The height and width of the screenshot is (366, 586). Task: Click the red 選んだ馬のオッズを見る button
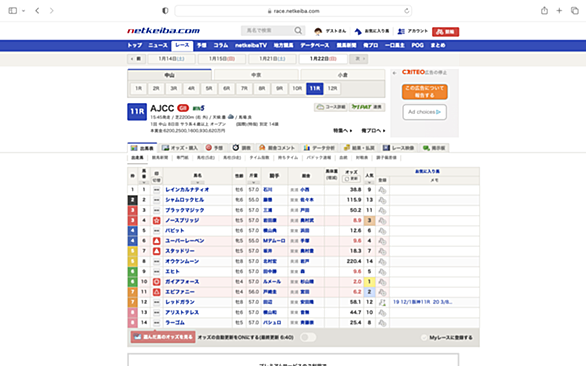click(163, 337)
